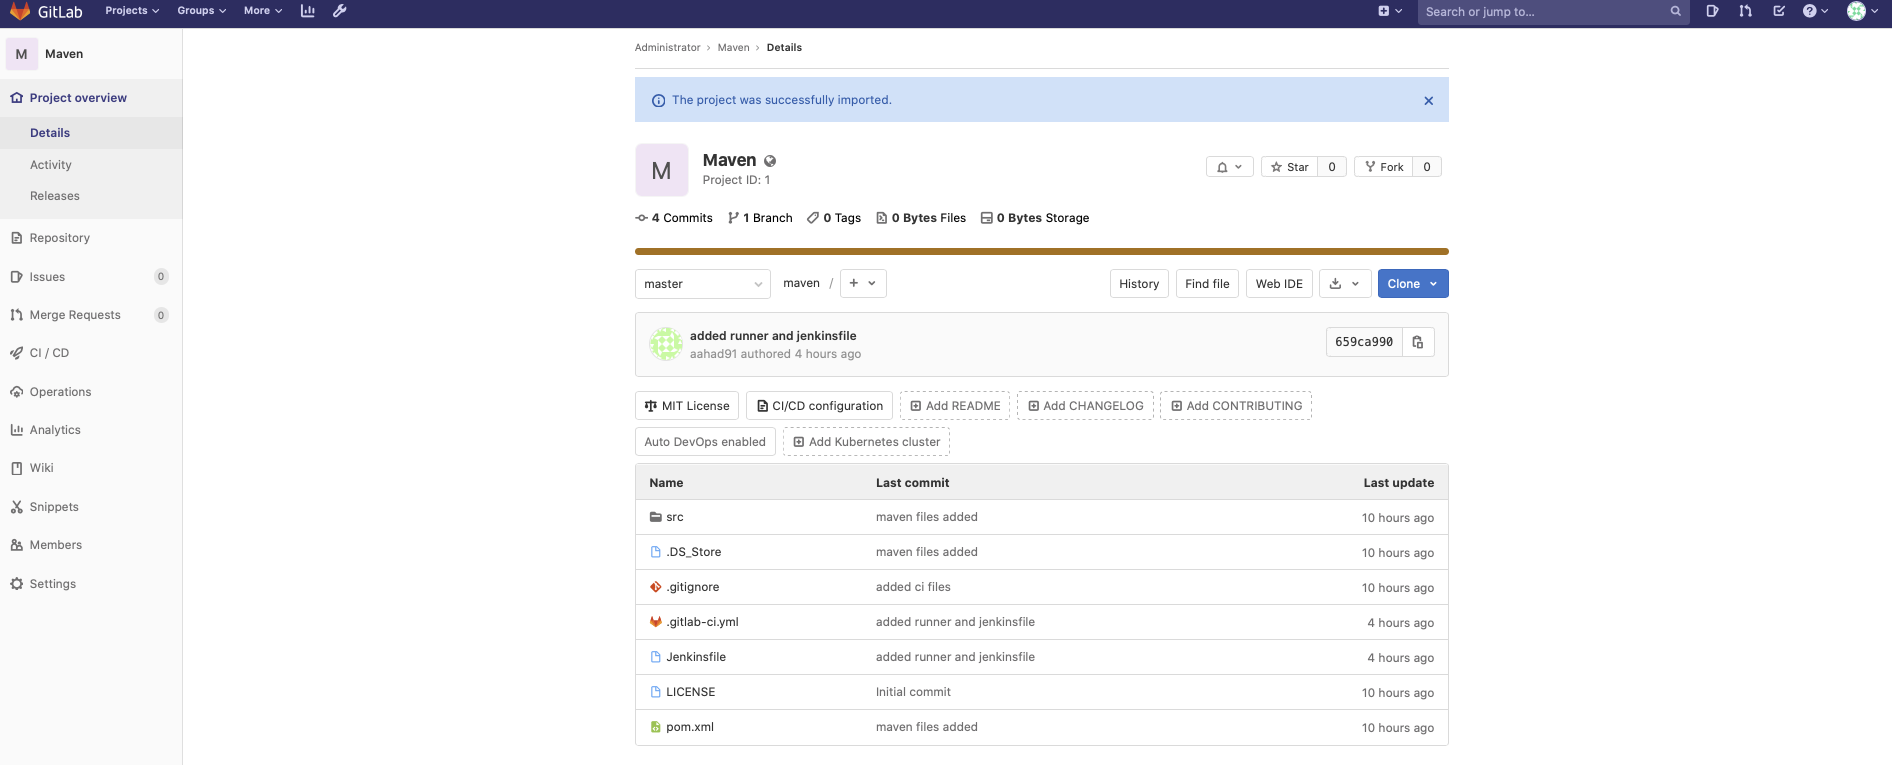View the 1 Branch link

pos(760,218)
